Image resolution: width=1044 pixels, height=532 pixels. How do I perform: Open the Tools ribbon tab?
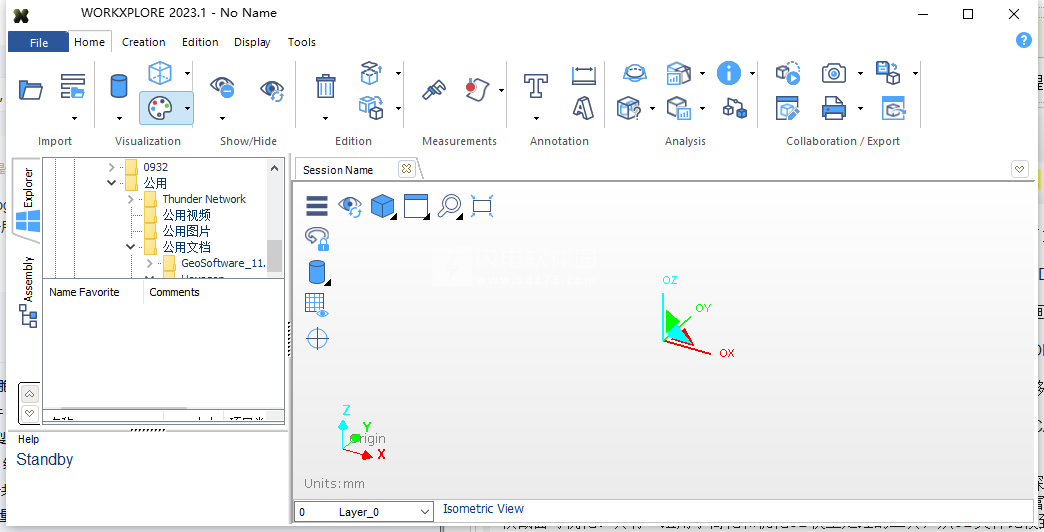[x=302, y=42]
